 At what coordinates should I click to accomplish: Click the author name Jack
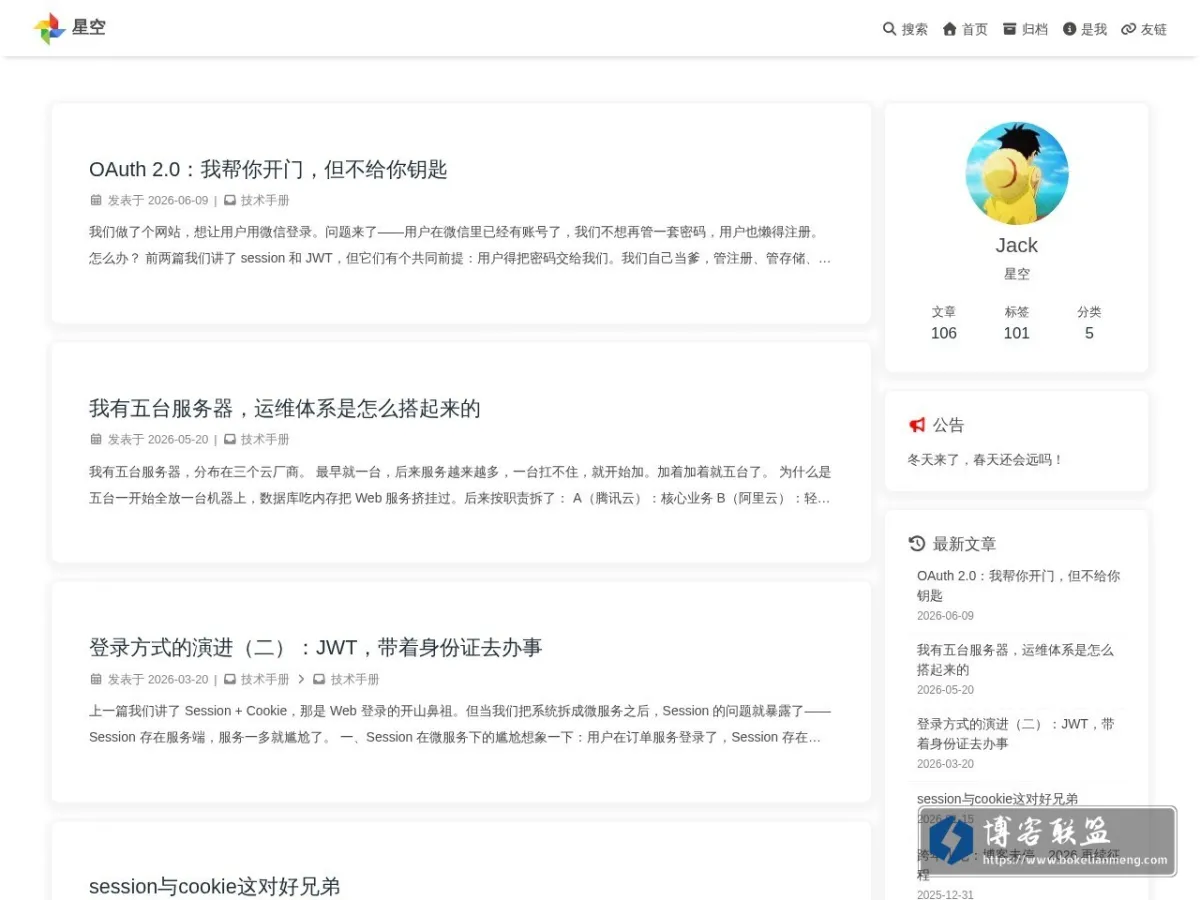[1017, 245]
